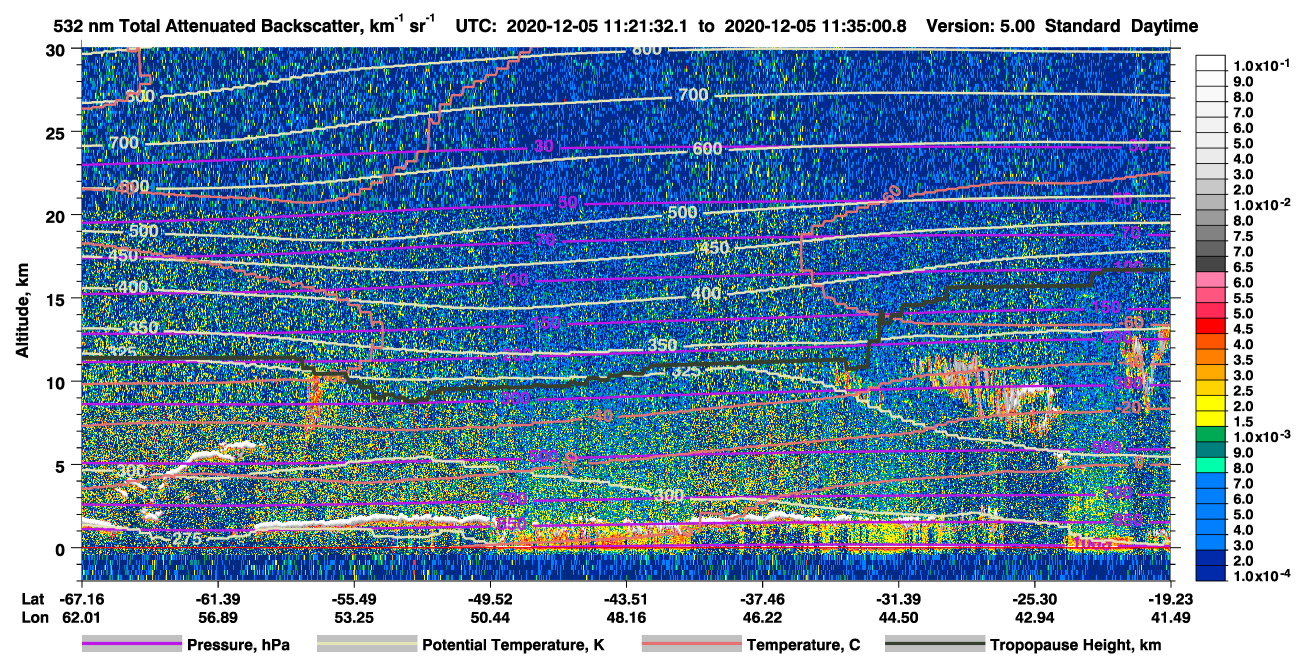This screenshot has height=667, width=1300.
Task: Click the latitude value -49.52
Action: [x=490, y=599]
